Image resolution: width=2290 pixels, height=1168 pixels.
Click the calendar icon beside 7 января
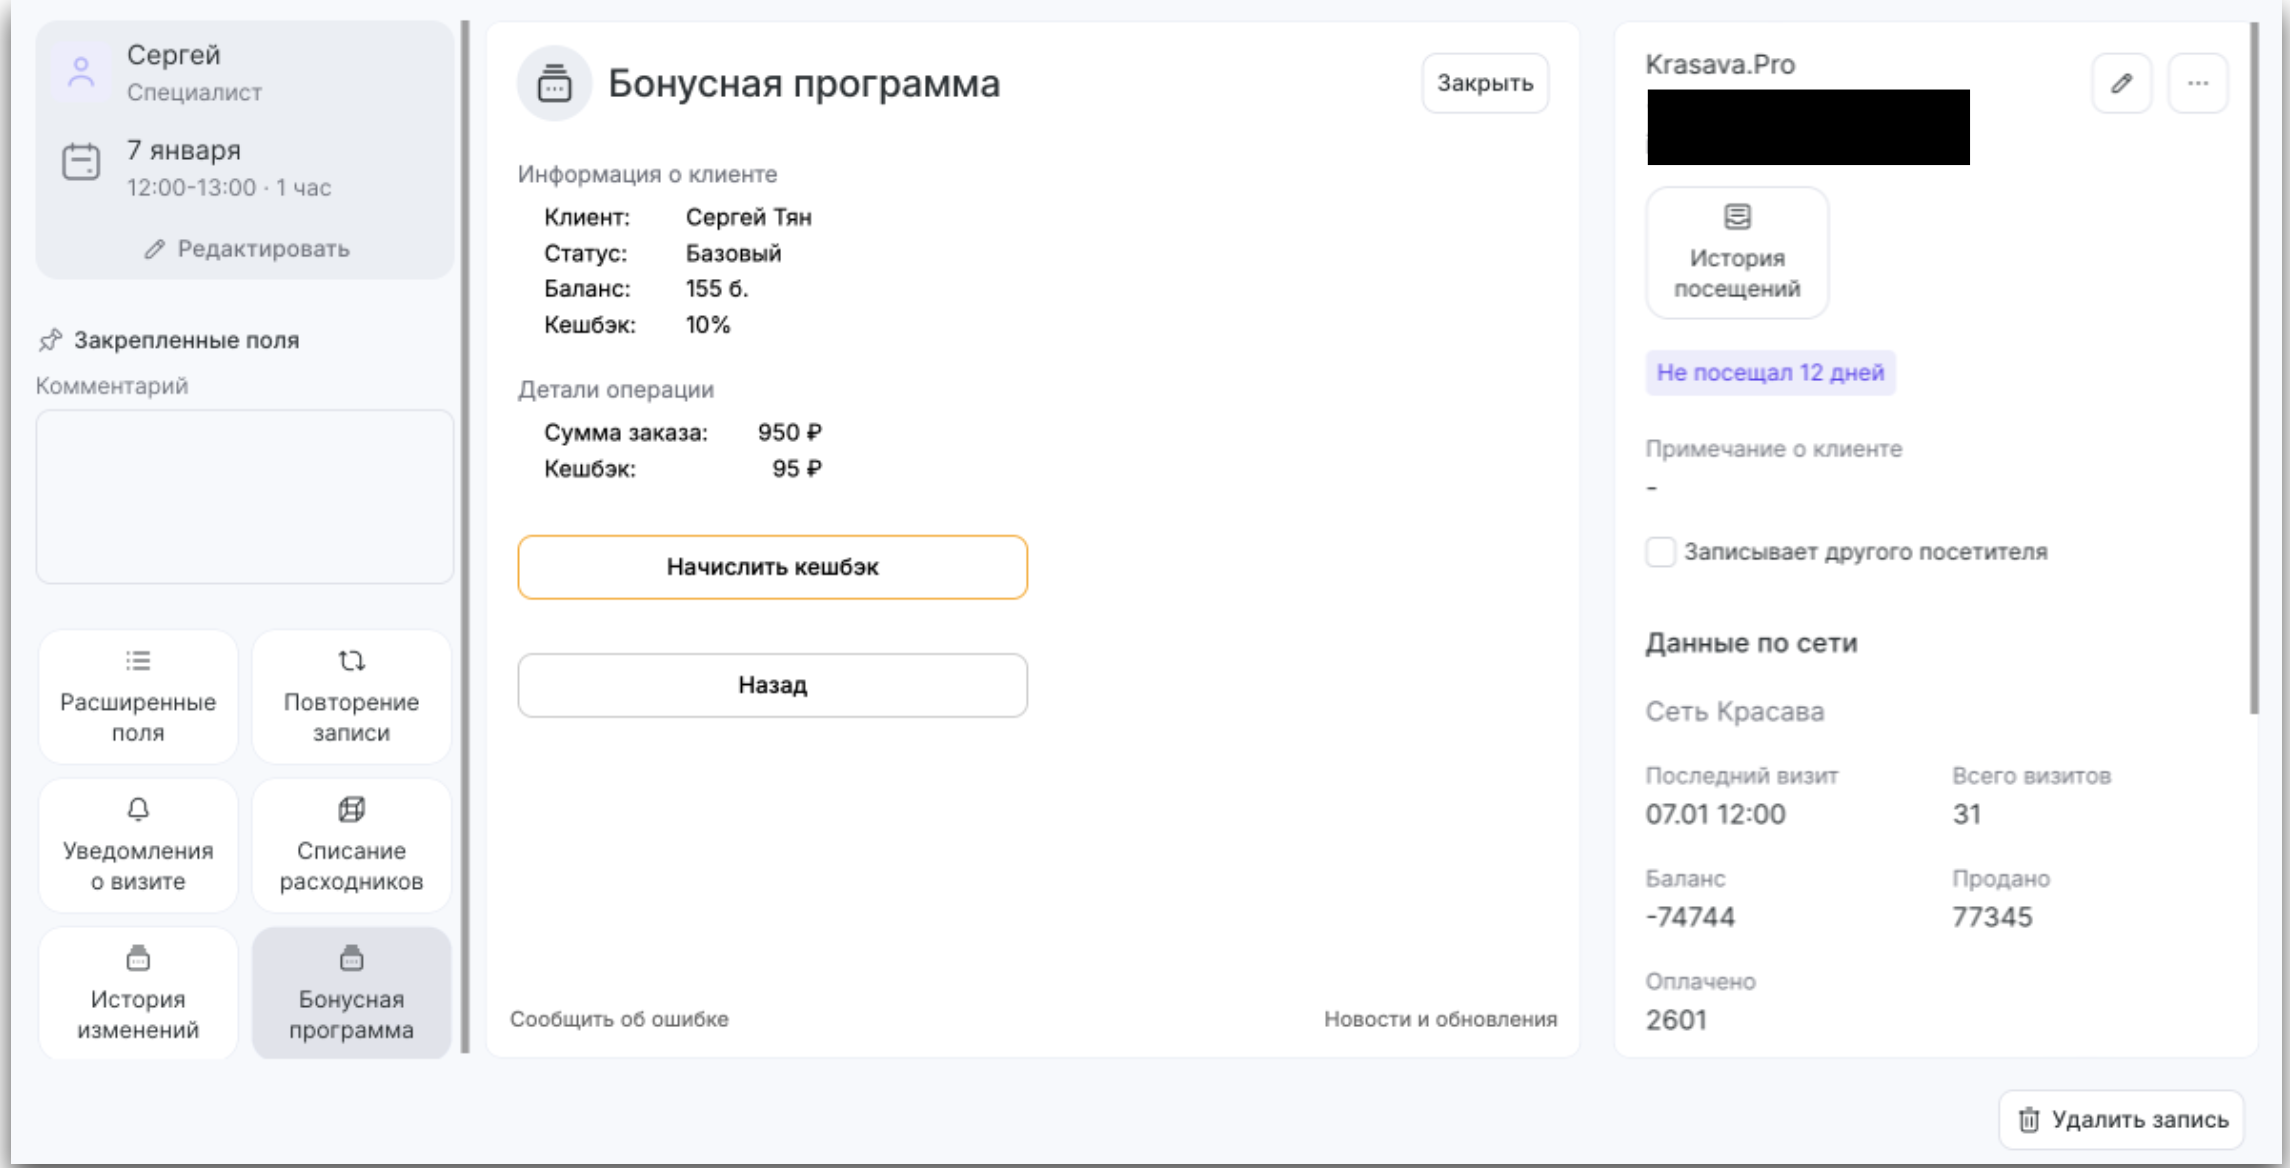coord(81,162)
